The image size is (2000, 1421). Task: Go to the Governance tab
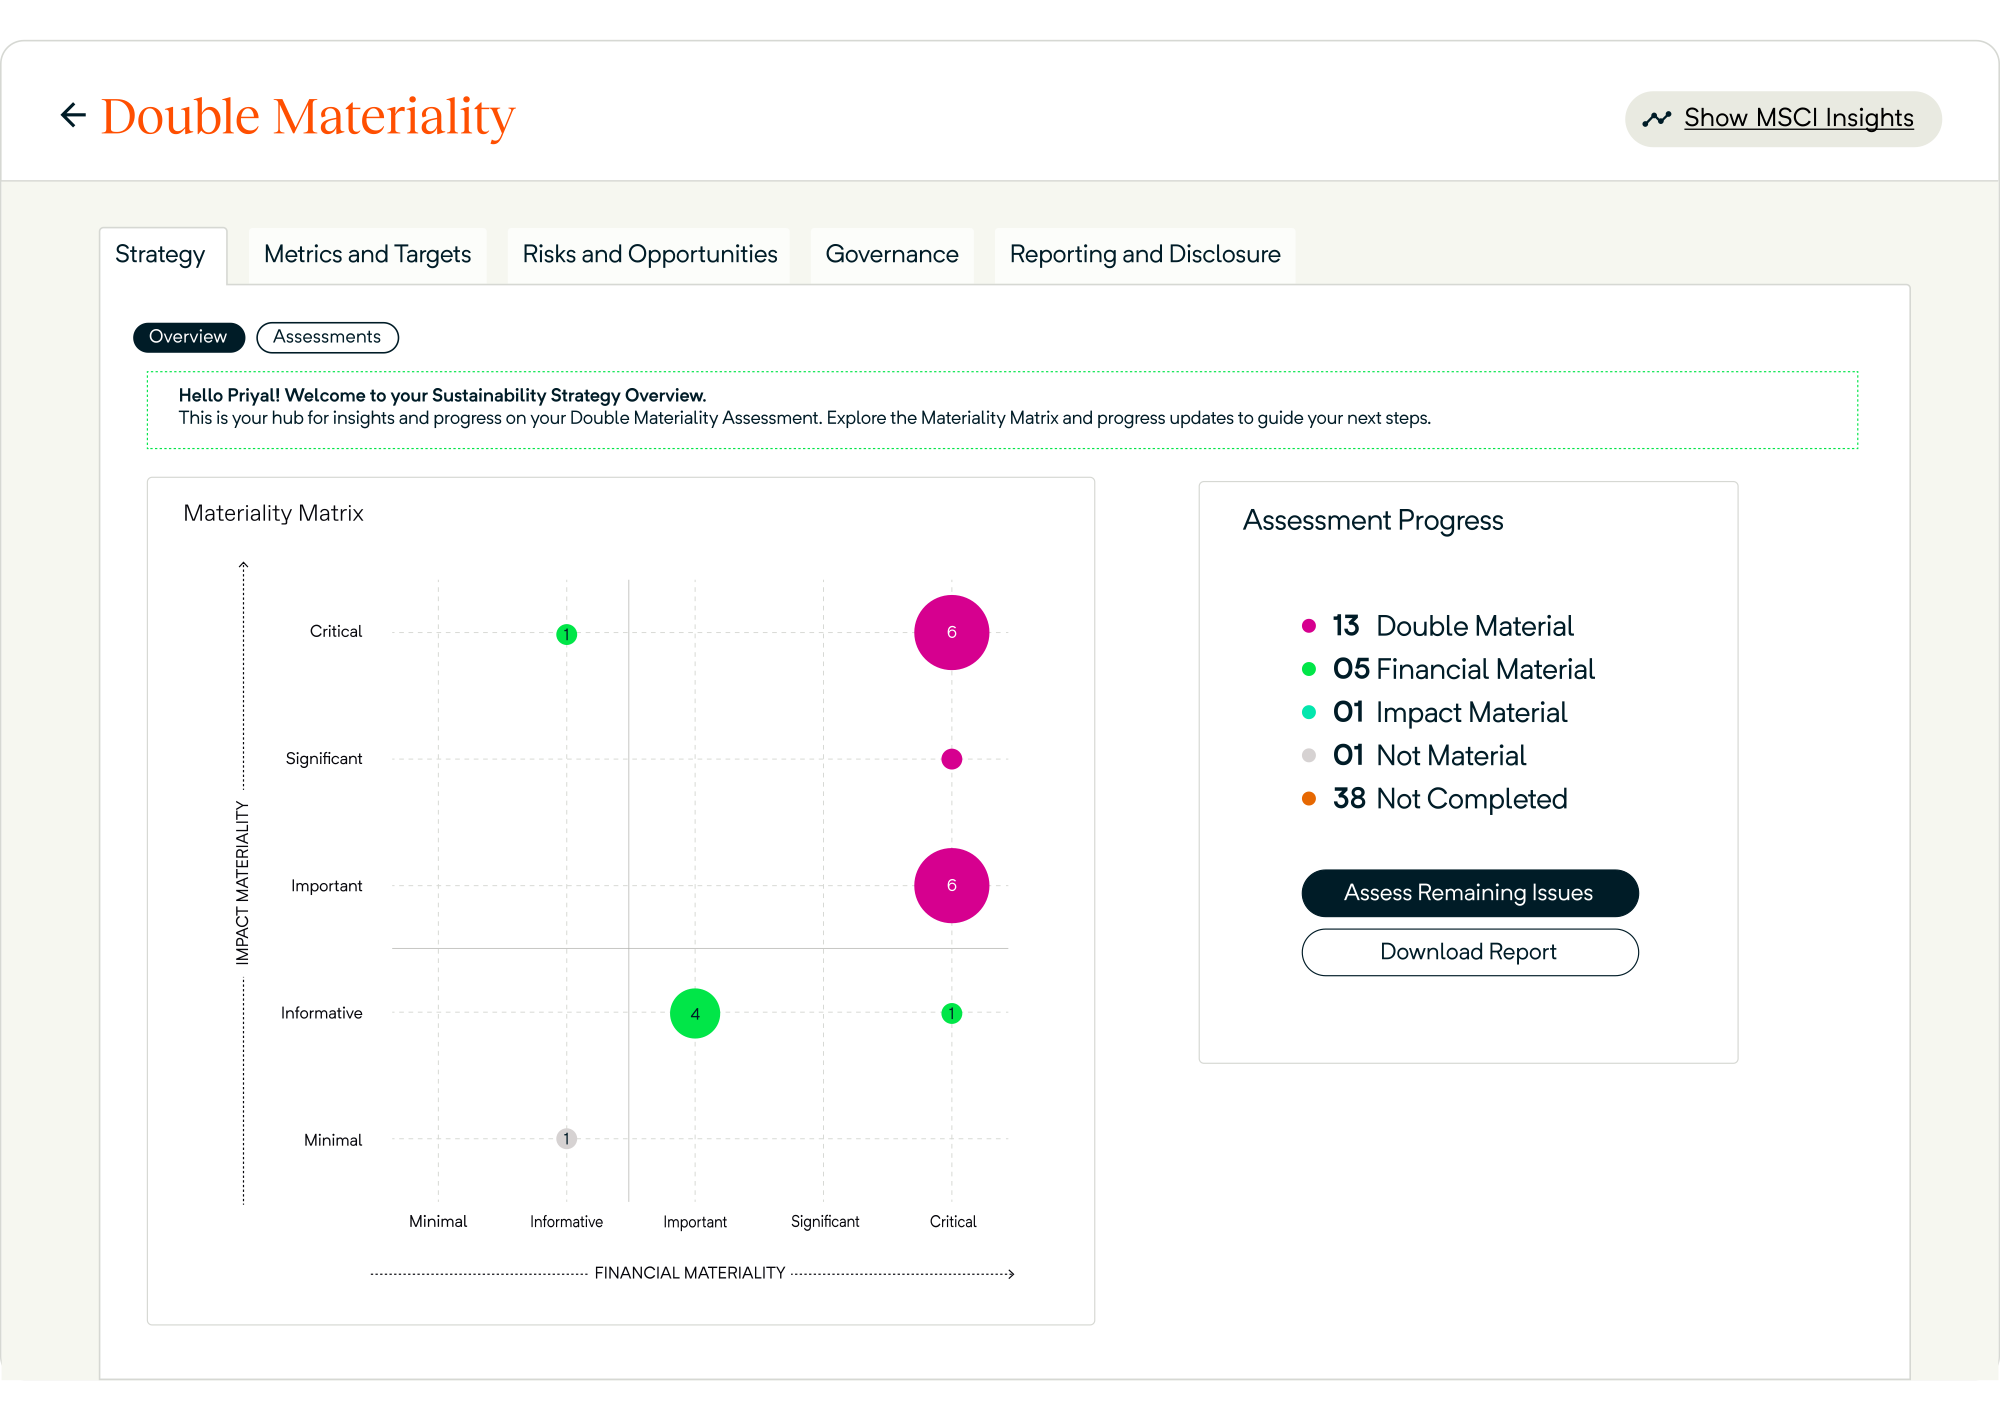[x=892, y=254]
